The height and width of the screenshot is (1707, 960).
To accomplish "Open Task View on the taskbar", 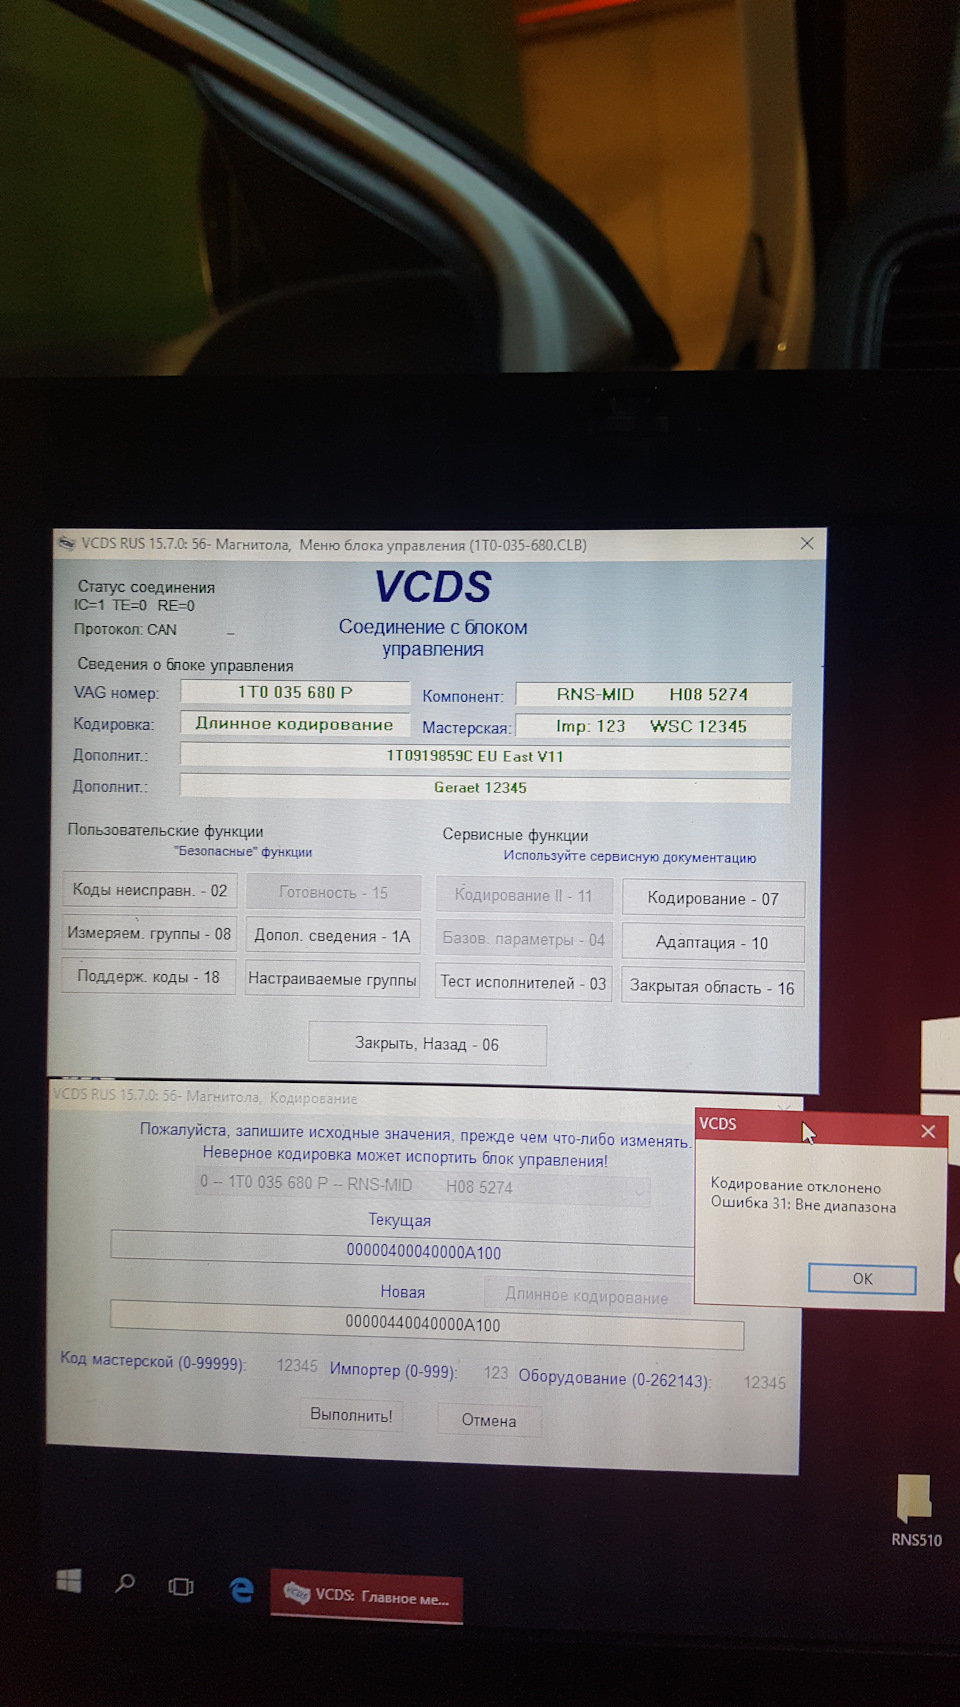I will click(x=181, y=1586).
